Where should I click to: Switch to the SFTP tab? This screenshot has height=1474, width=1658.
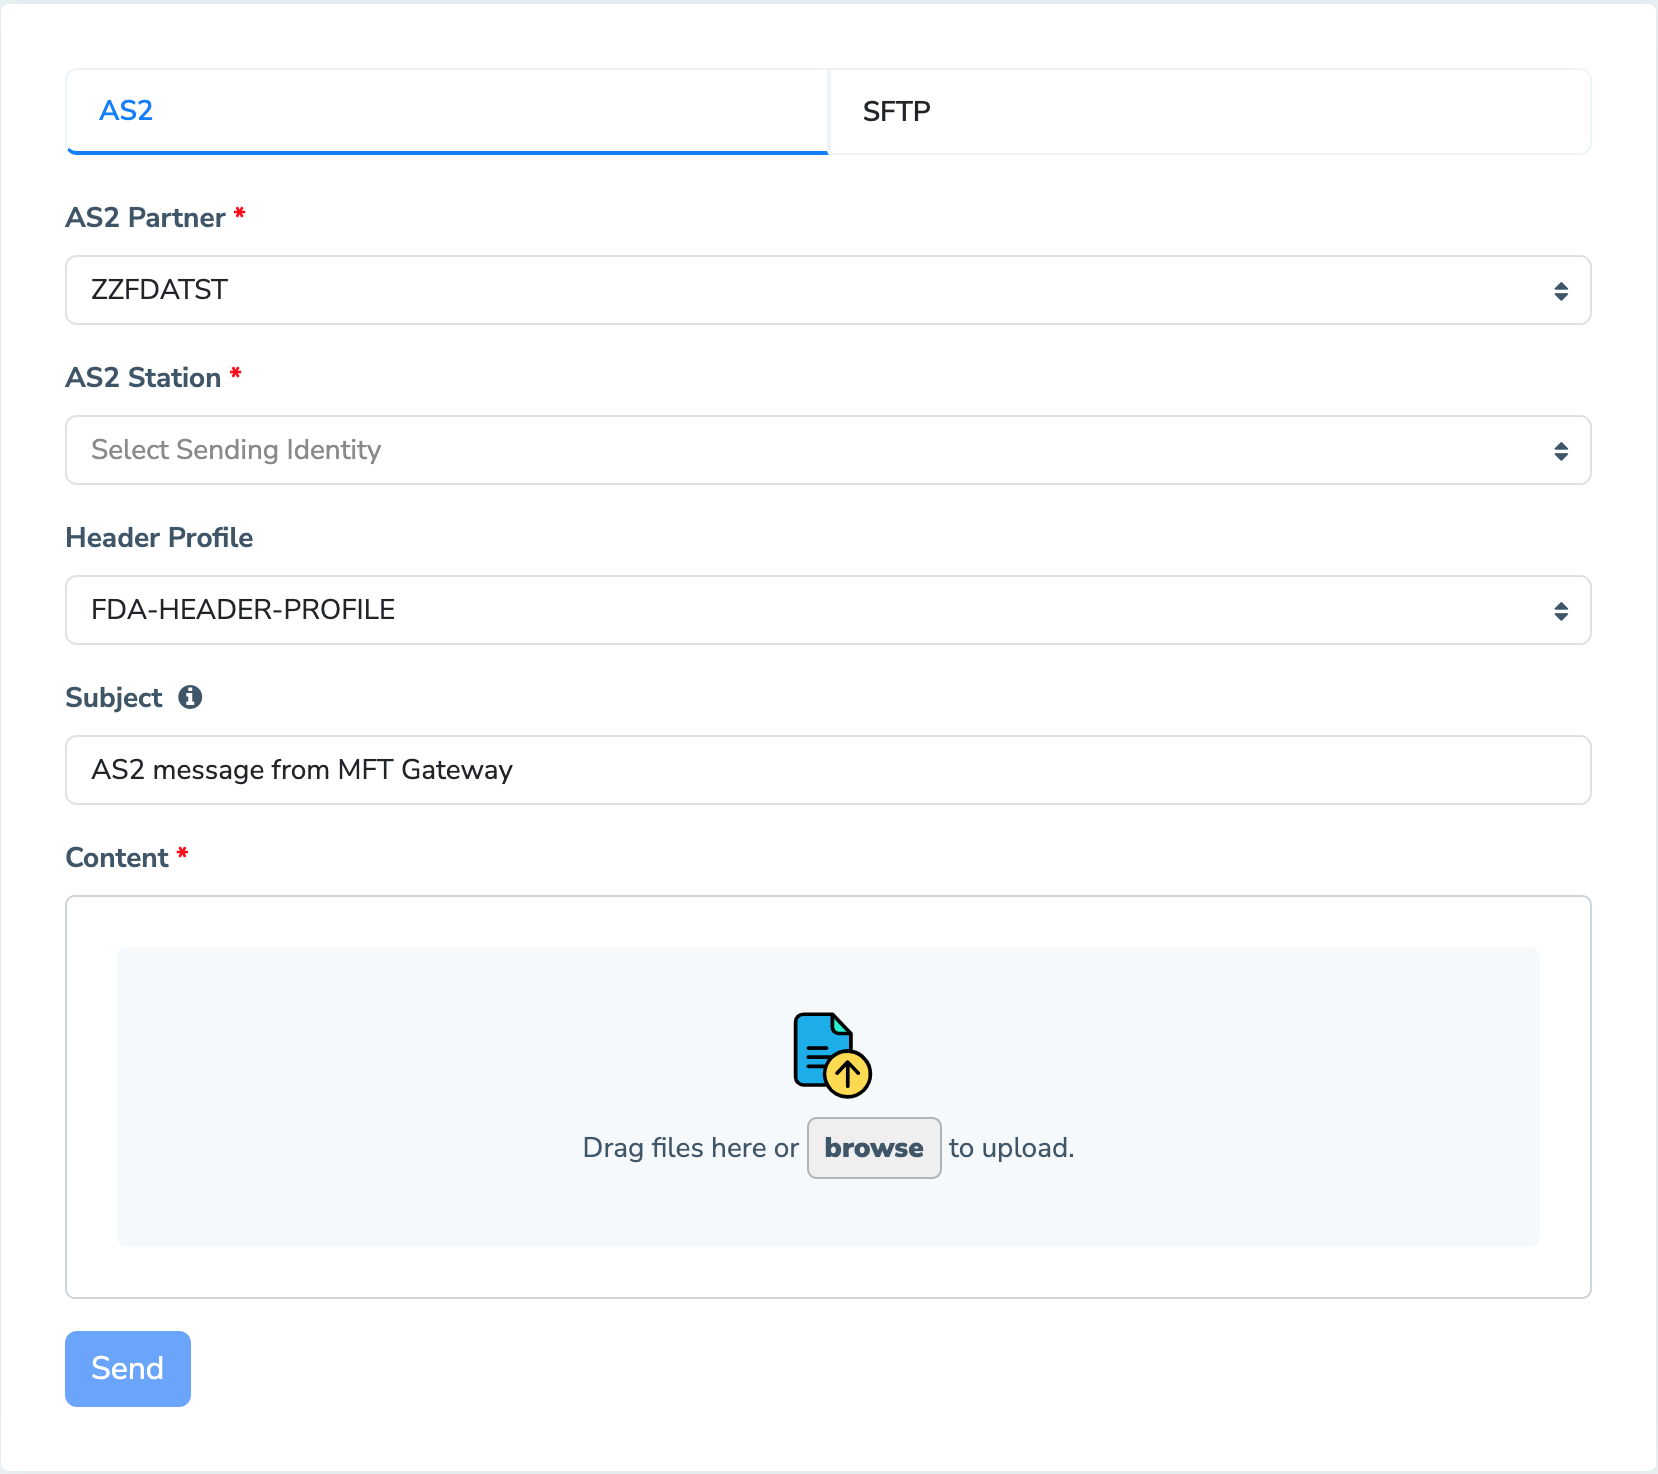click(1210, 111)
